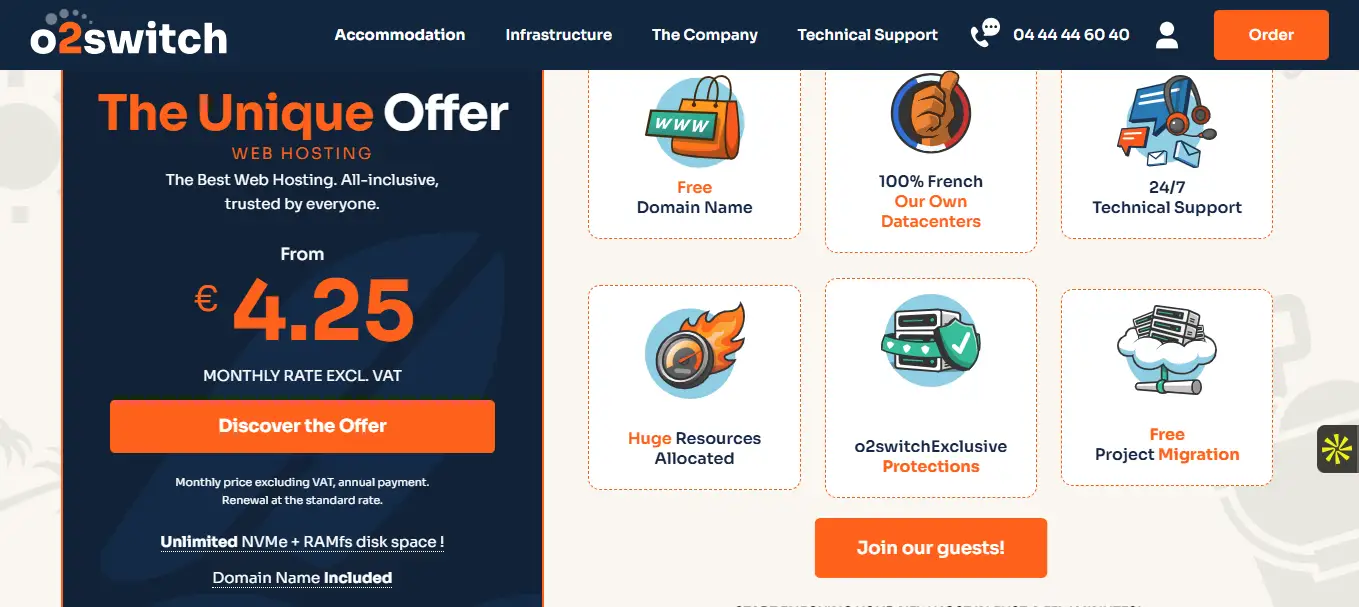Click the Discover the Offer button

click(x=302, y=426)
